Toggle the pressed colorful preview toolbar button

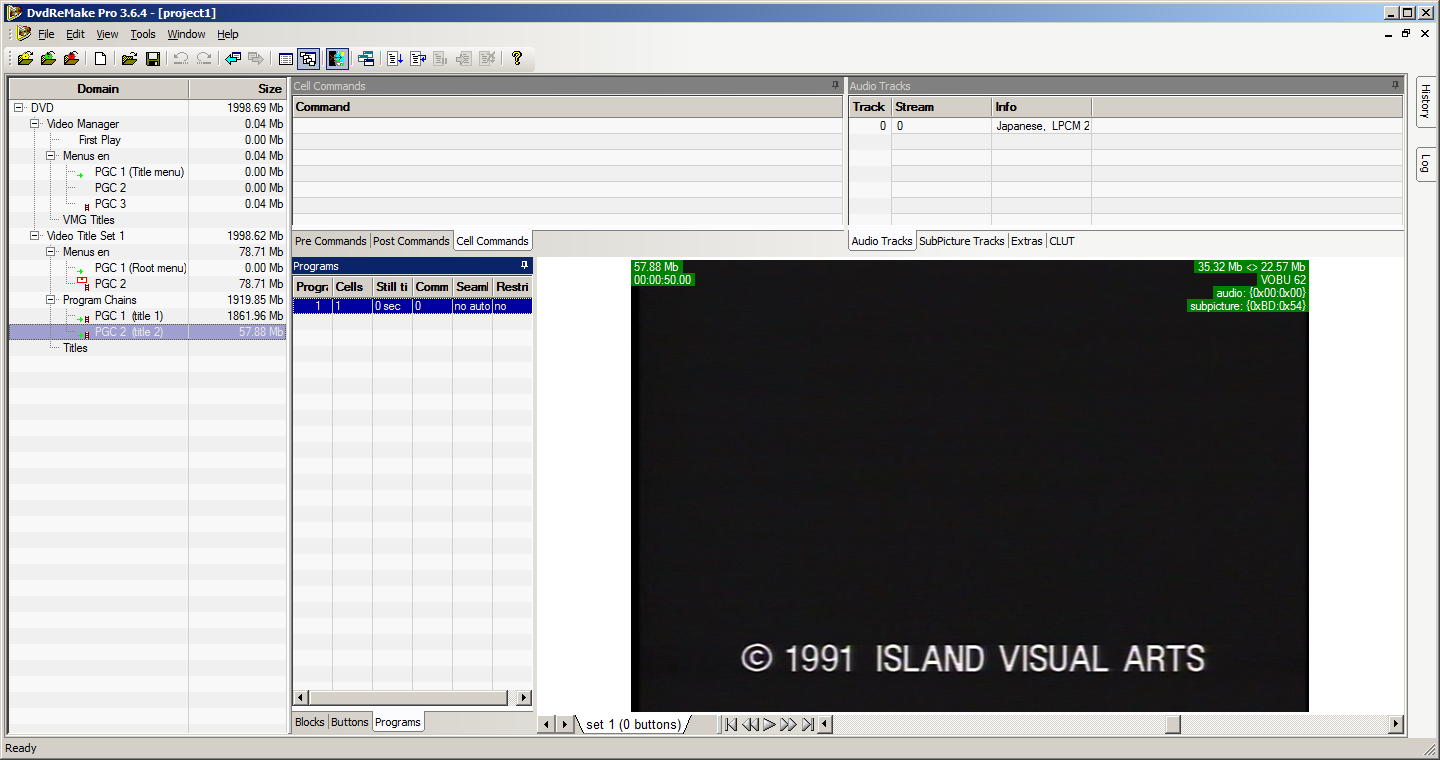point(337,58)
